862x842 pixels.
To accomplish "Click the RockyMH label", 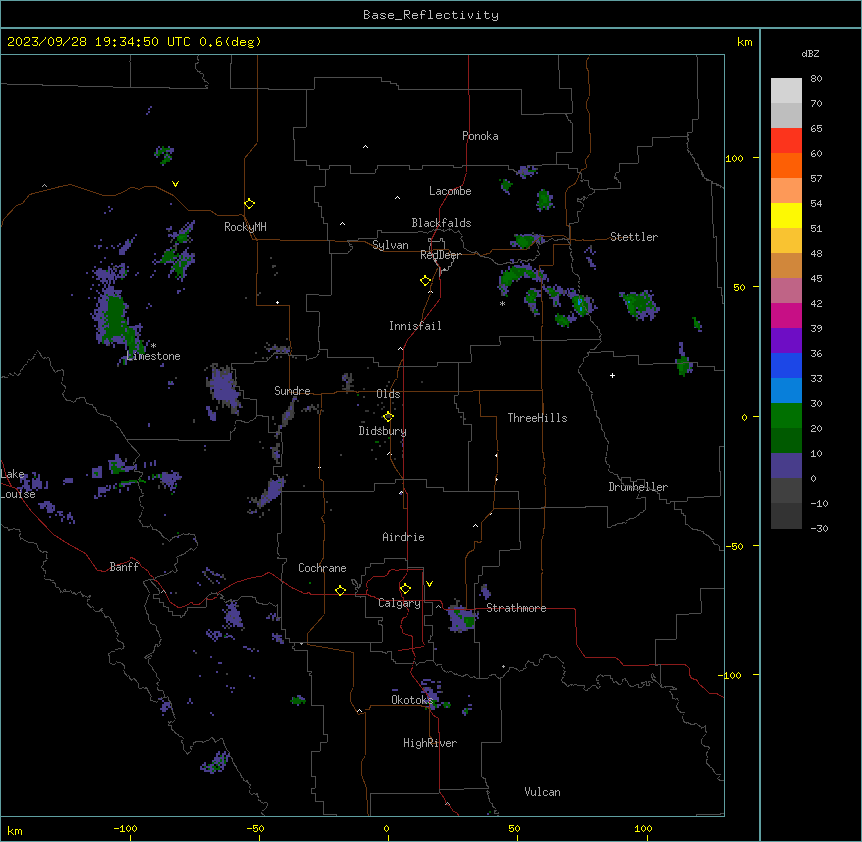I will tap(245, 227).
